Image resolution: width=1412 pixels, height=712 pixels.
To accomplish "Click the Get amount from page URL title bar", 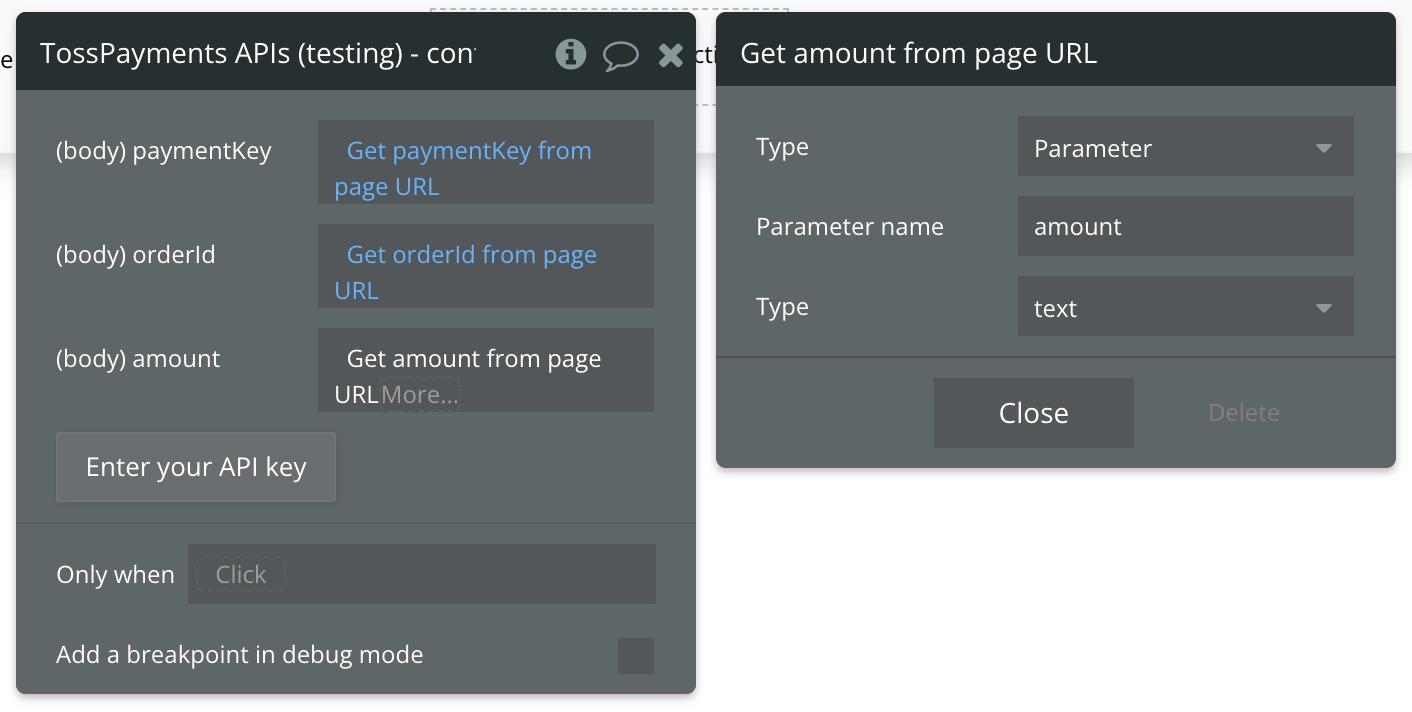I will coord(1055,53).
